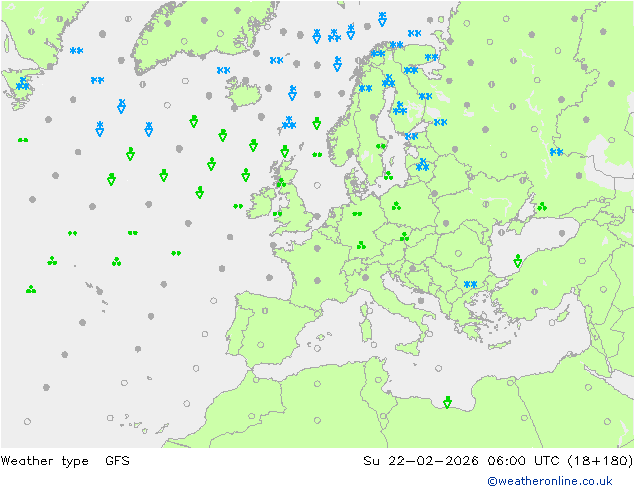Select the "Su 22-02-2026" date text
The height and width of the screenshot is (490, 634).
(x=420, y=460)
